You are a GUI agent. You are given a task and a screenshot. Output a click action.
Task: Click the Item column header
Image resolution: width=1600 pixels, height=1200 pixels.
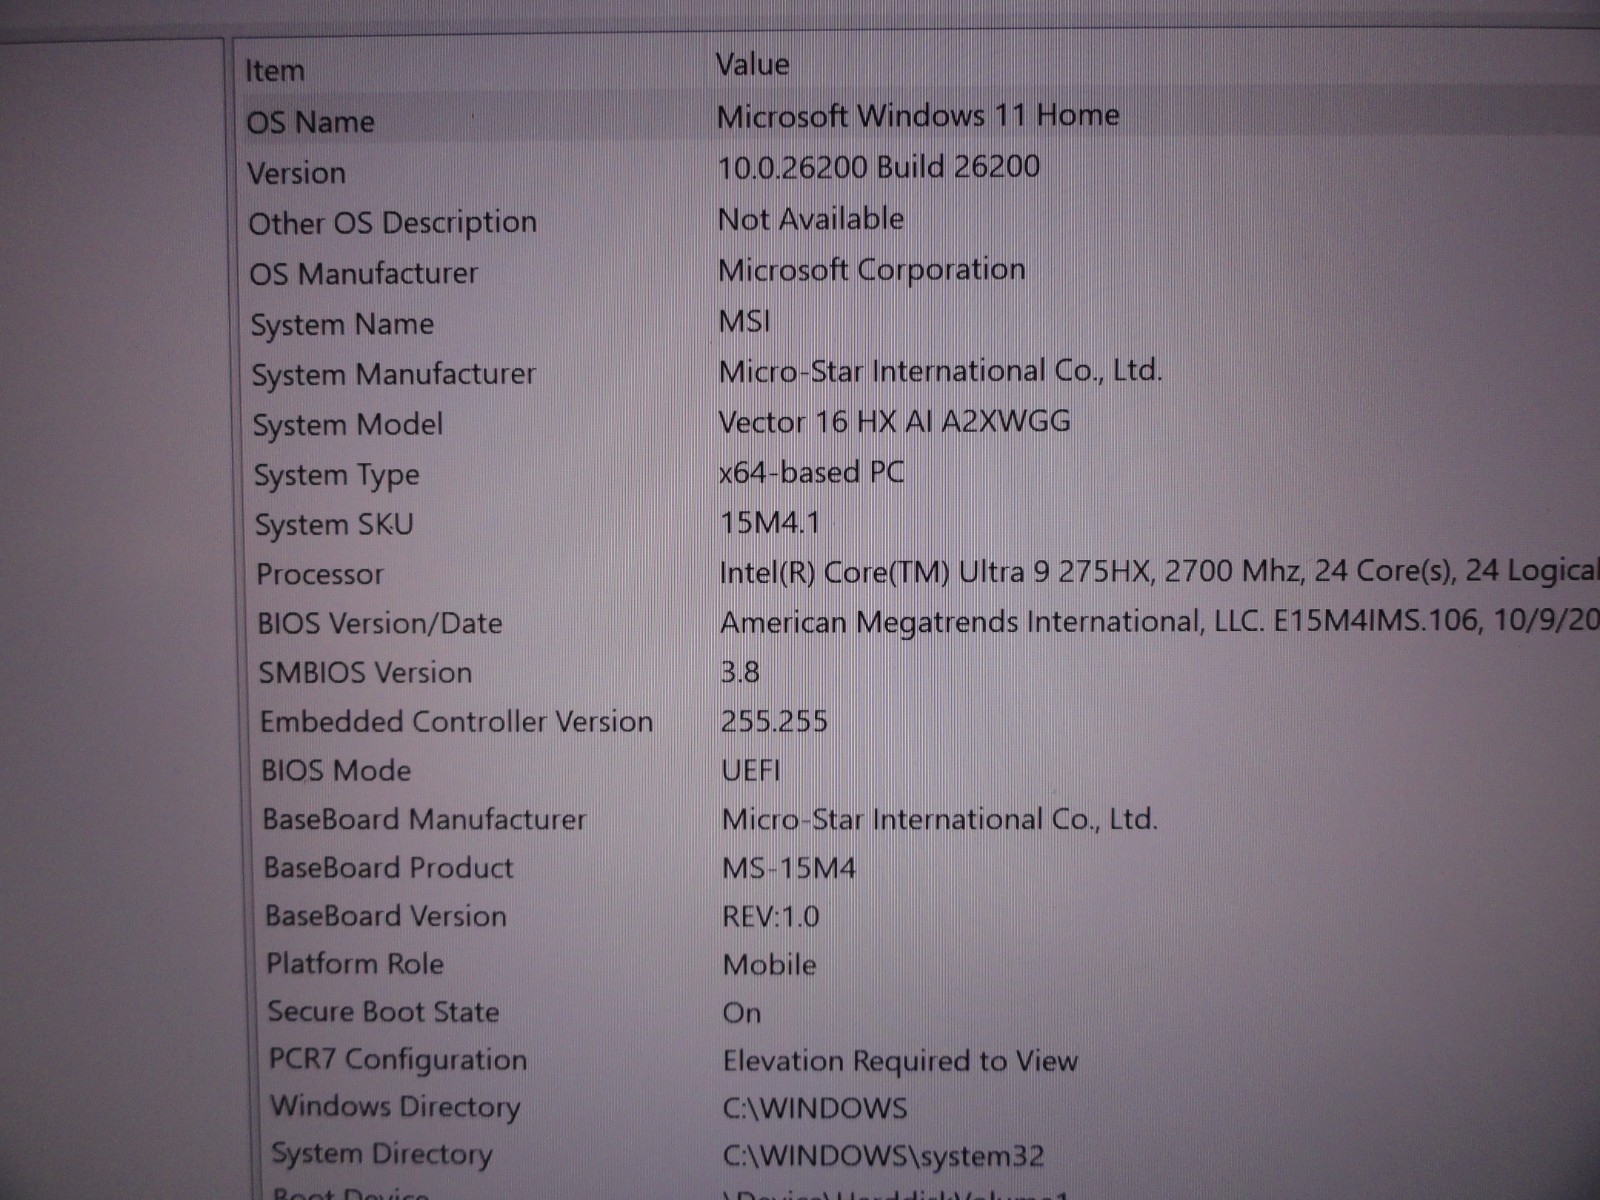275,71
